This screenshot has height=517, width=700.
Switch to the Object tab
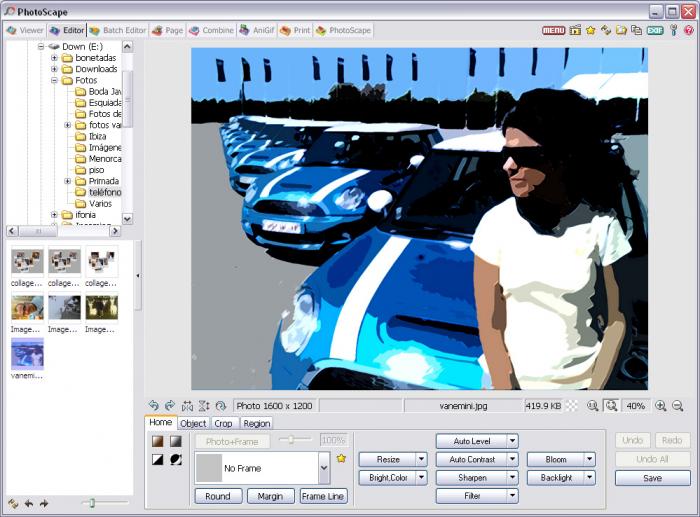pyautogui.click(x=193, y=423)
